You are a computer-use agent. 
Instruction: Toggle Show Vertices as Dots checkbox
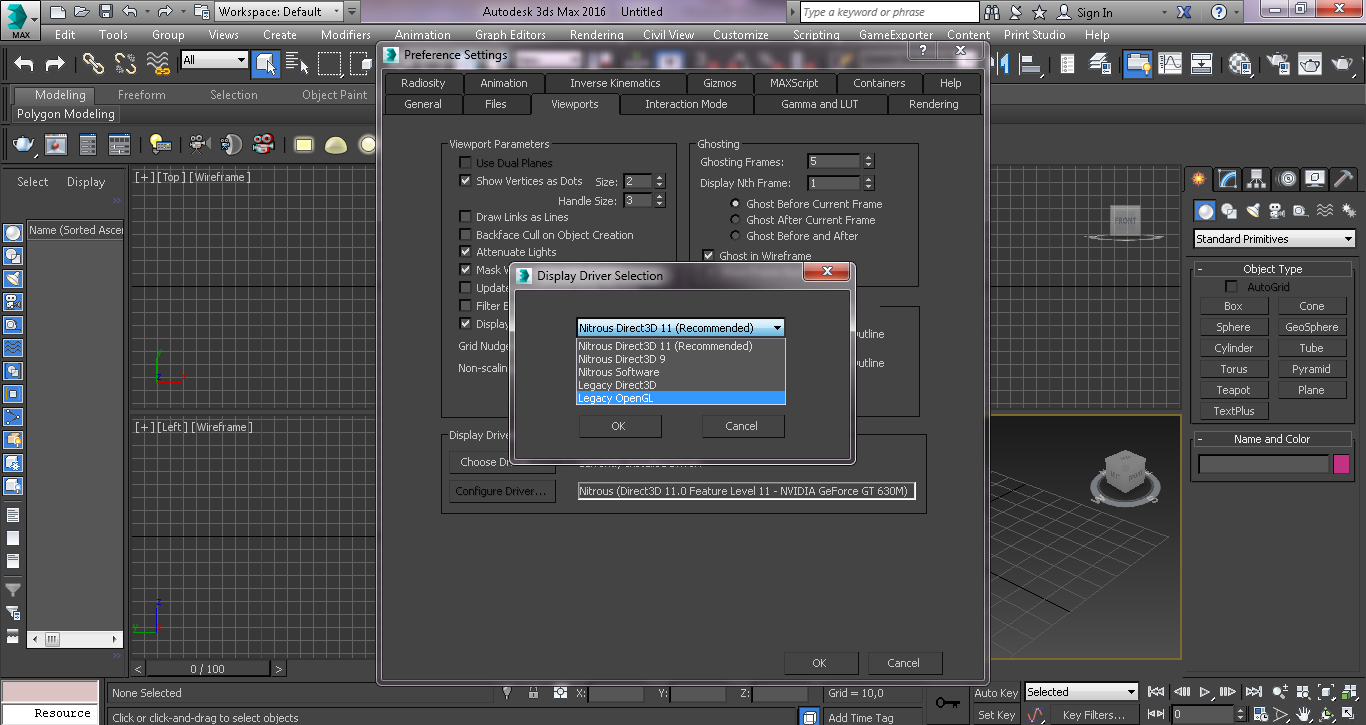pyautogui.click(x=465, y=181)
